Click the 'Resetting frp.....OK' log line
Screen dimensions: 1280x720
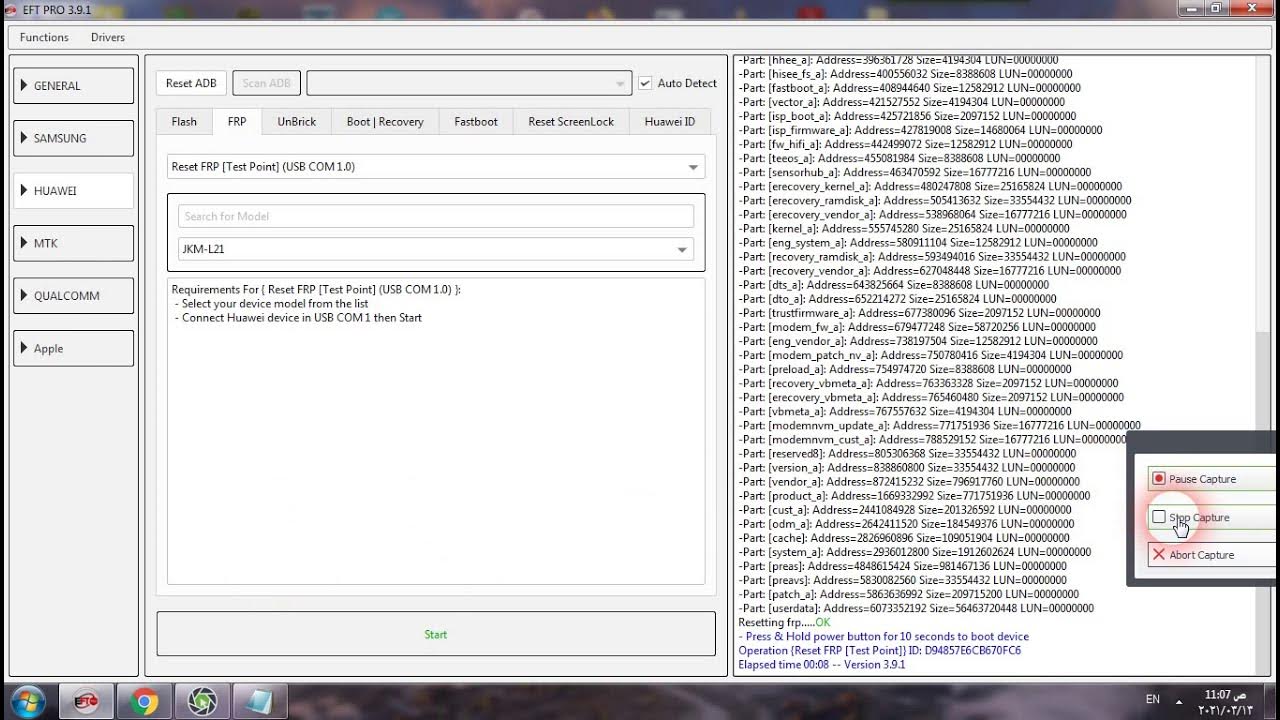[x=784, y=622]
